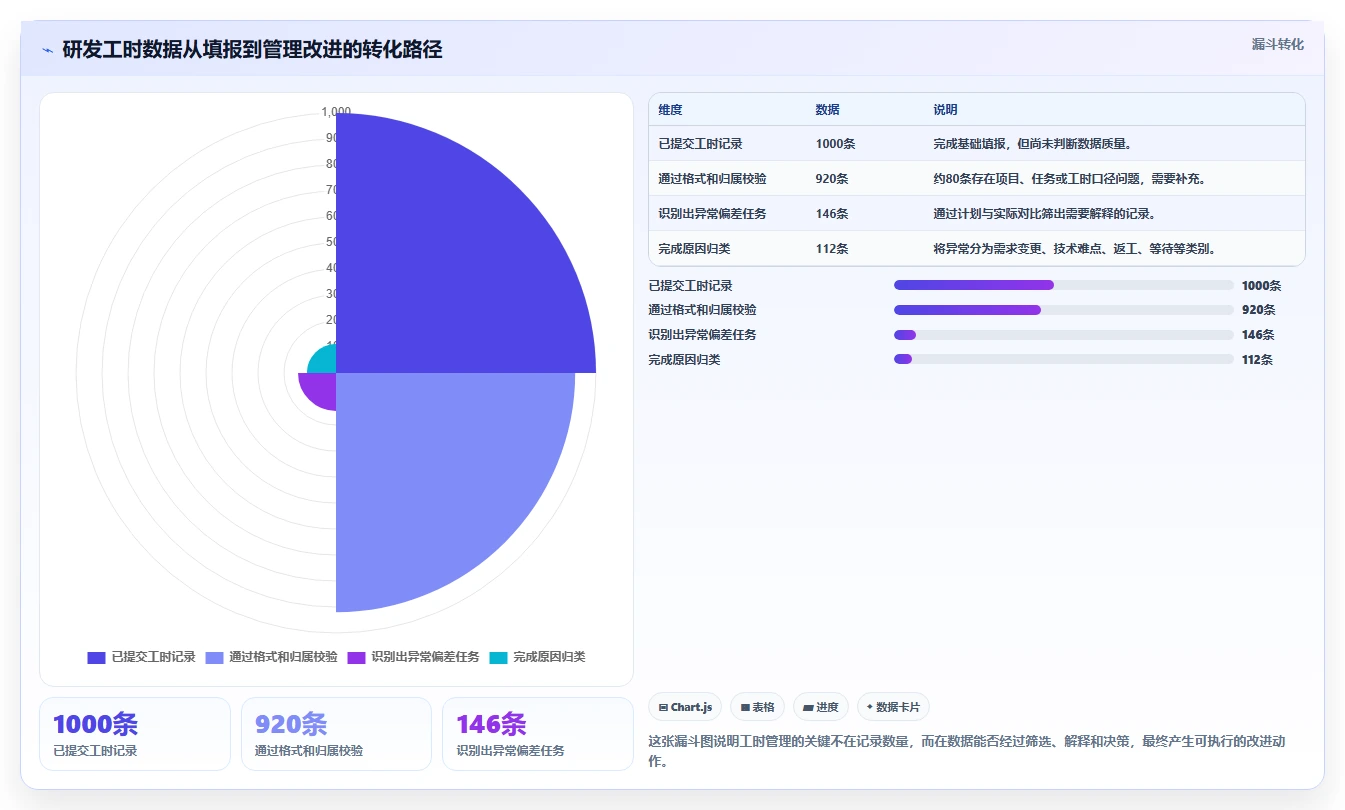The image size is (1345, 810).
Task: Click the 识别出异常偏差任务 progress bar
Action: coord(1063,335)
